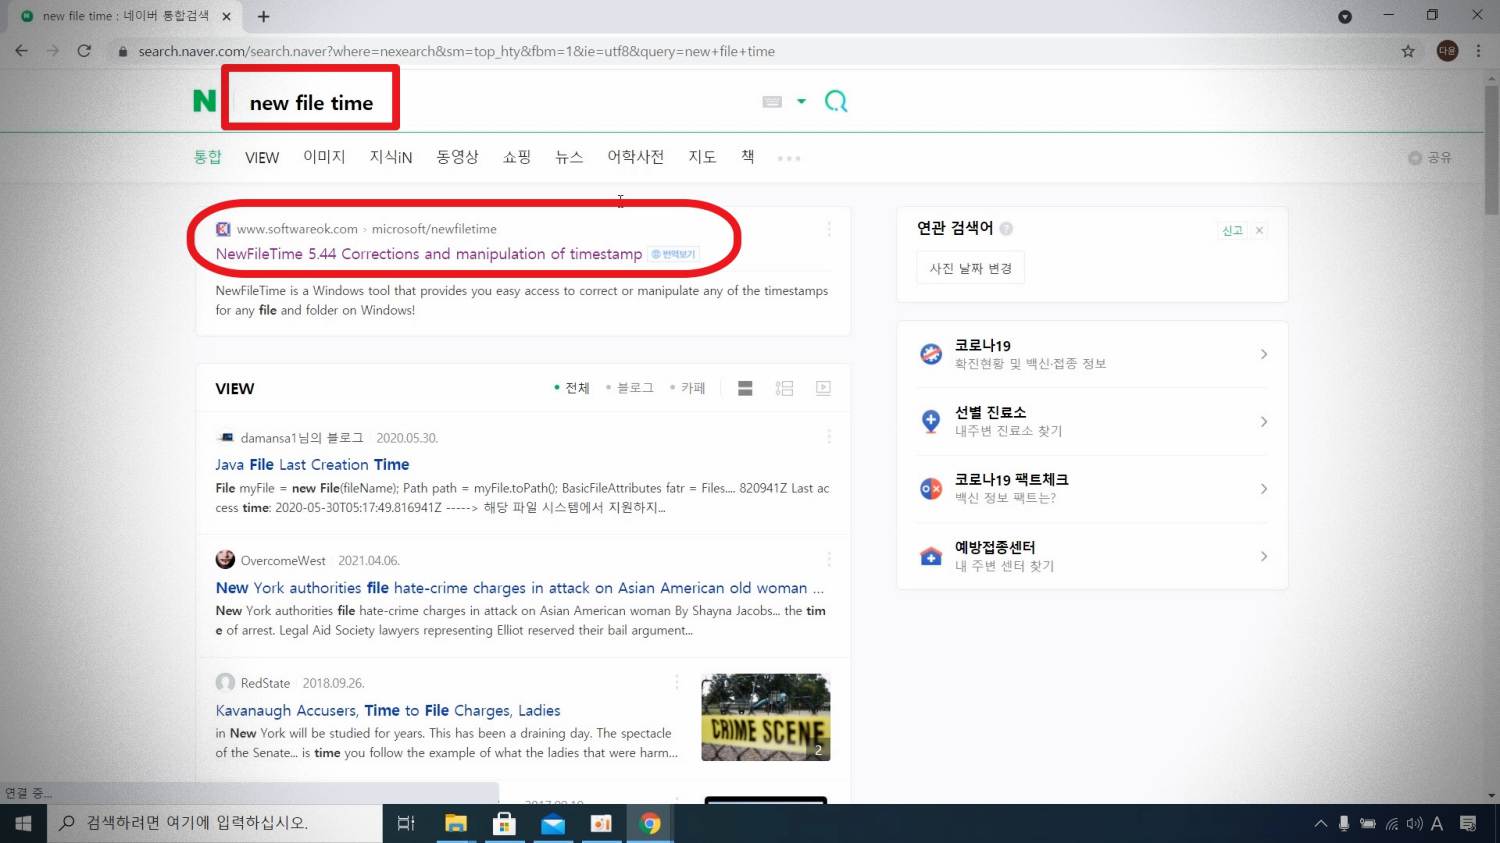
Task: Click the 공유 share button
Action: [x=1430, y=158]
